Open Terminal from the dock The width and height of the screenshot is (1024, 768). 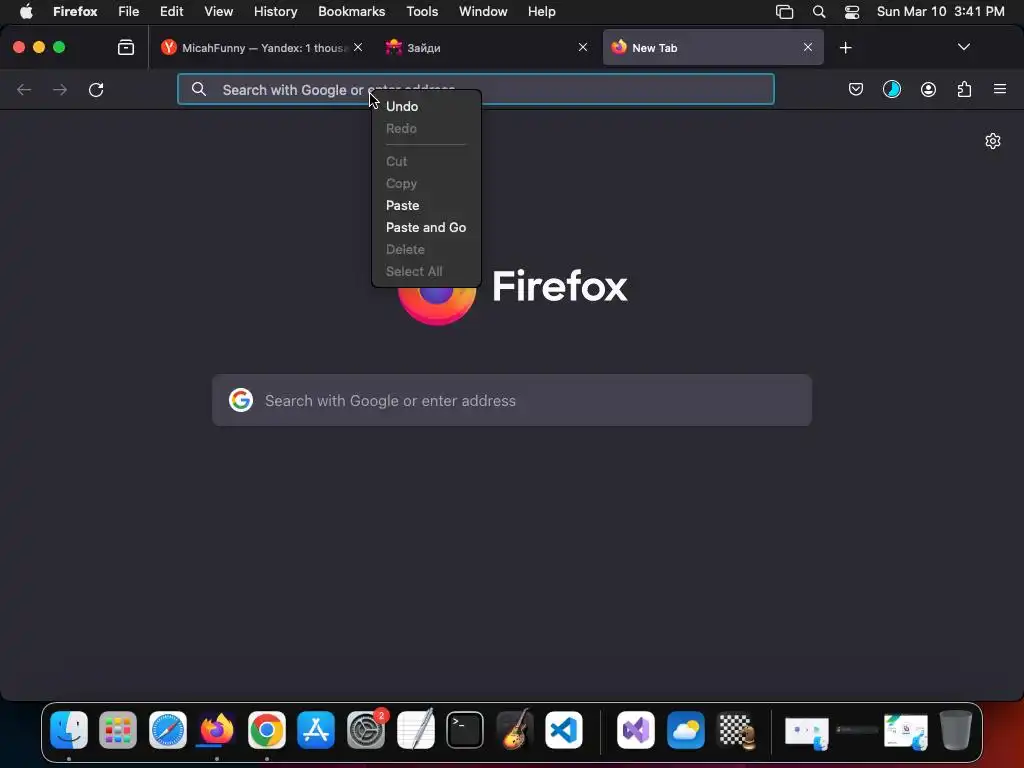pos(465,729)
